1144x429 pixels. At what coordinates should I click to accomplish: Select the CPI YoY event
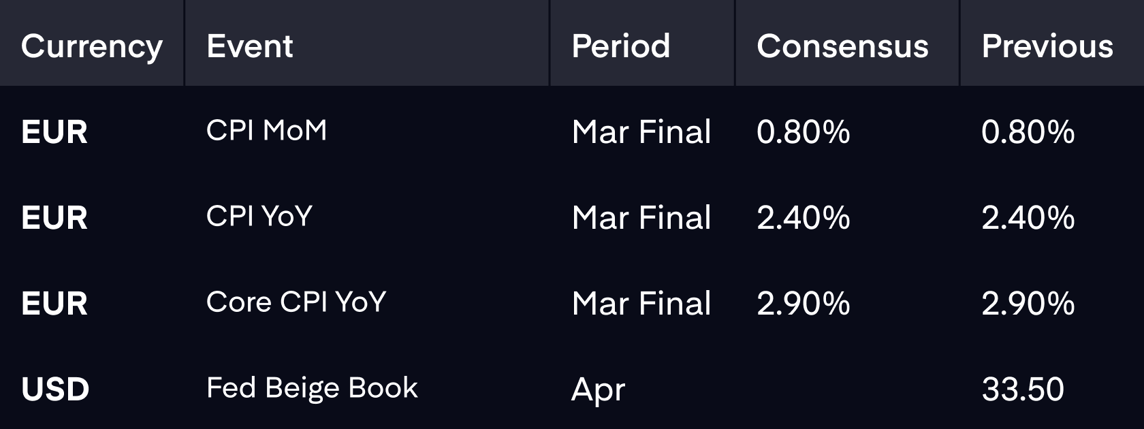coord(259,217)
